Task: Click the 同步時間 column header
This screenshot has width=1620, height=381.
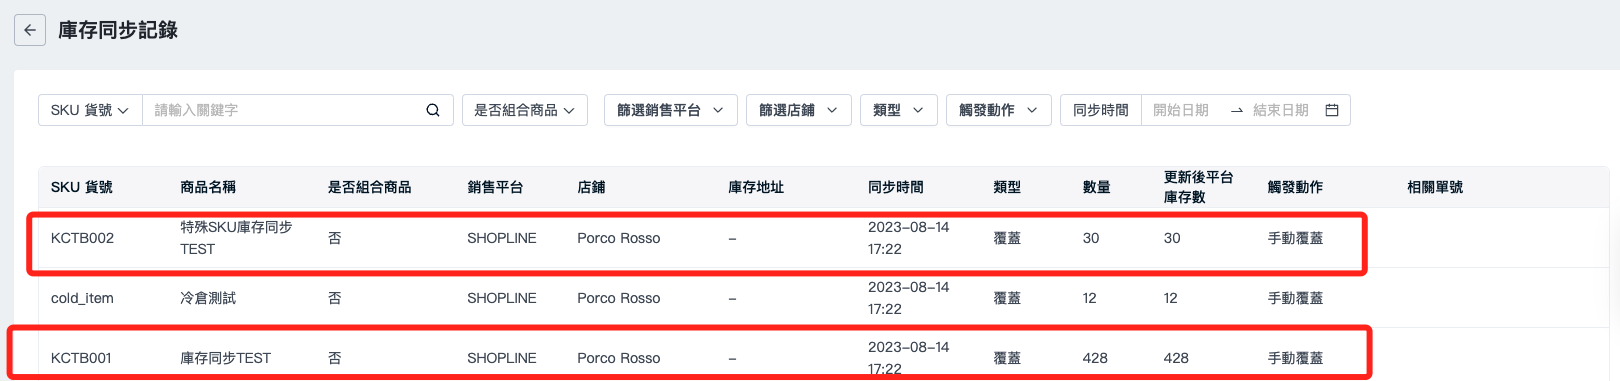Action: point(896,187)
